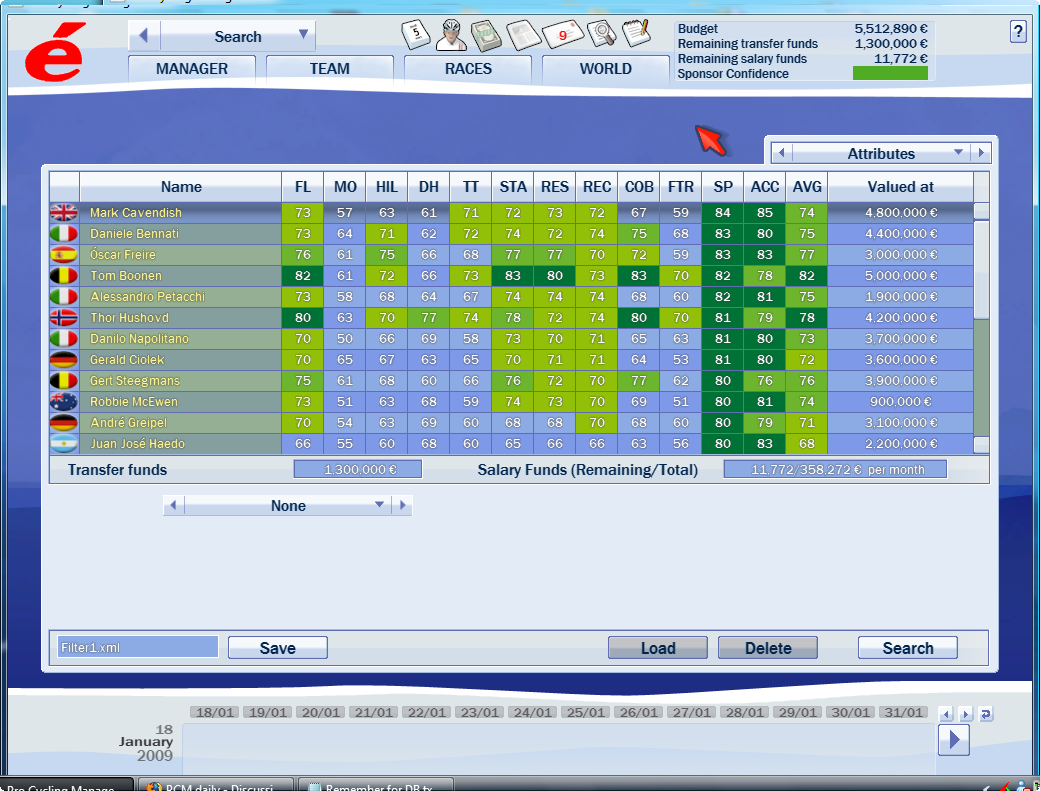The width and height of the screenshot is (1040, 791).
Task: Click the return-to-today calendar arrow icon
Action: 986,714
